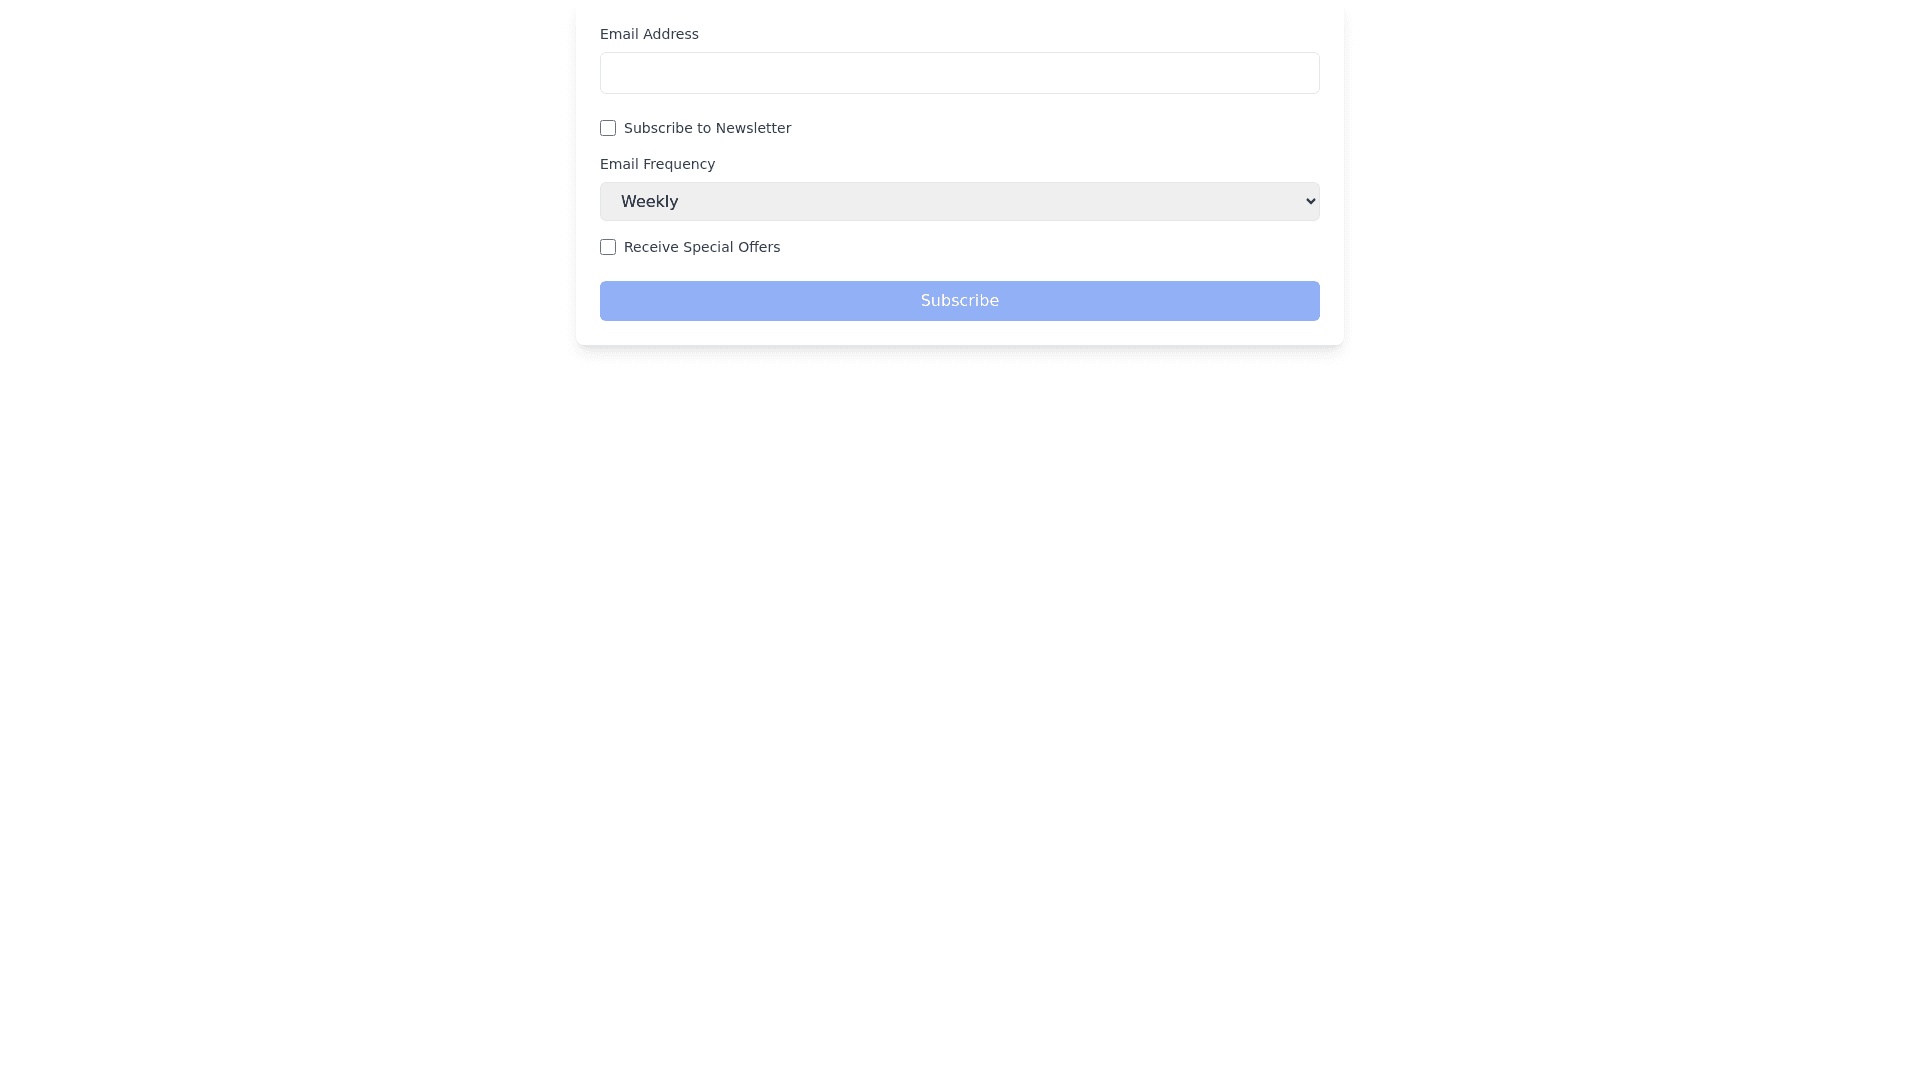Select the "Weekly" value in the frequency selector
Image resolution: width=1920 pixels, height=1080 pixels.
click(x=650, y=202)
